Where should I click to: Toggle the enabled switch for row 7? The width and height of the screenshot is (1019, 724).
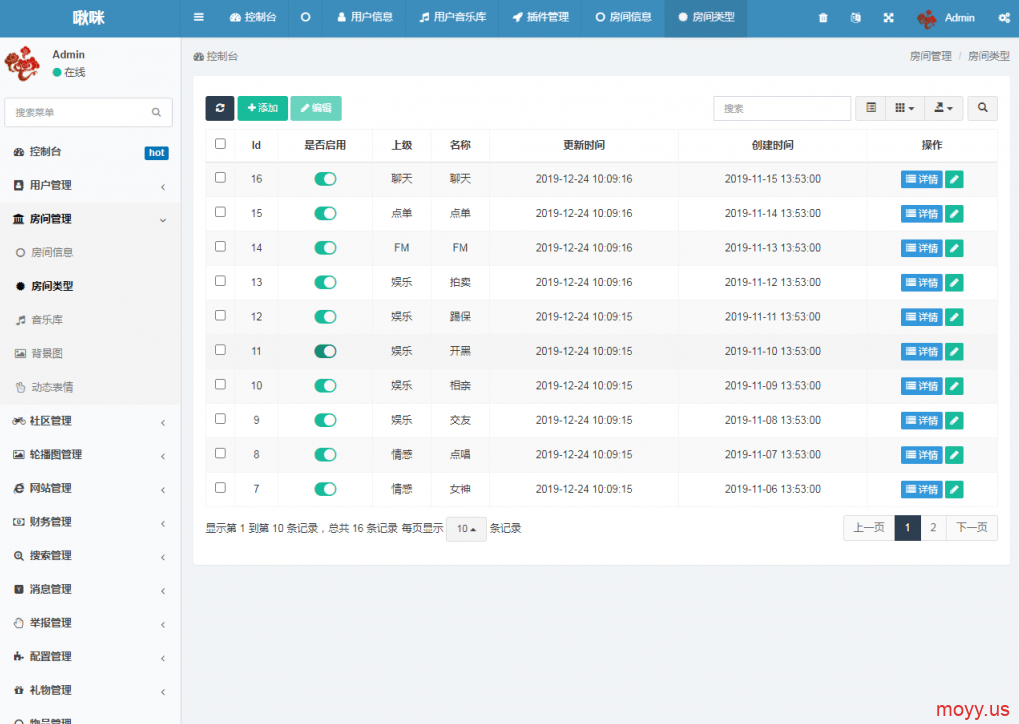pos(325,489)
